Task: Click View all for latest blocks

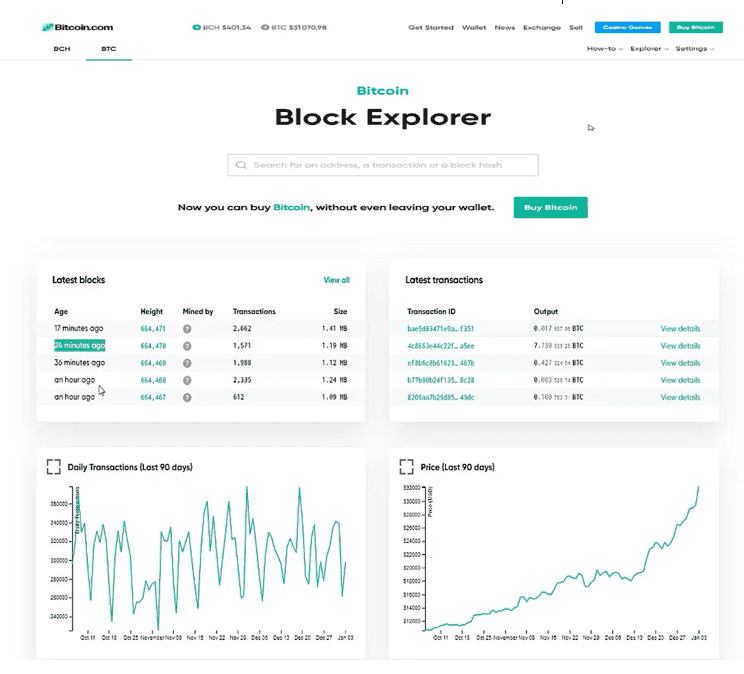Action: click(336, 280)
